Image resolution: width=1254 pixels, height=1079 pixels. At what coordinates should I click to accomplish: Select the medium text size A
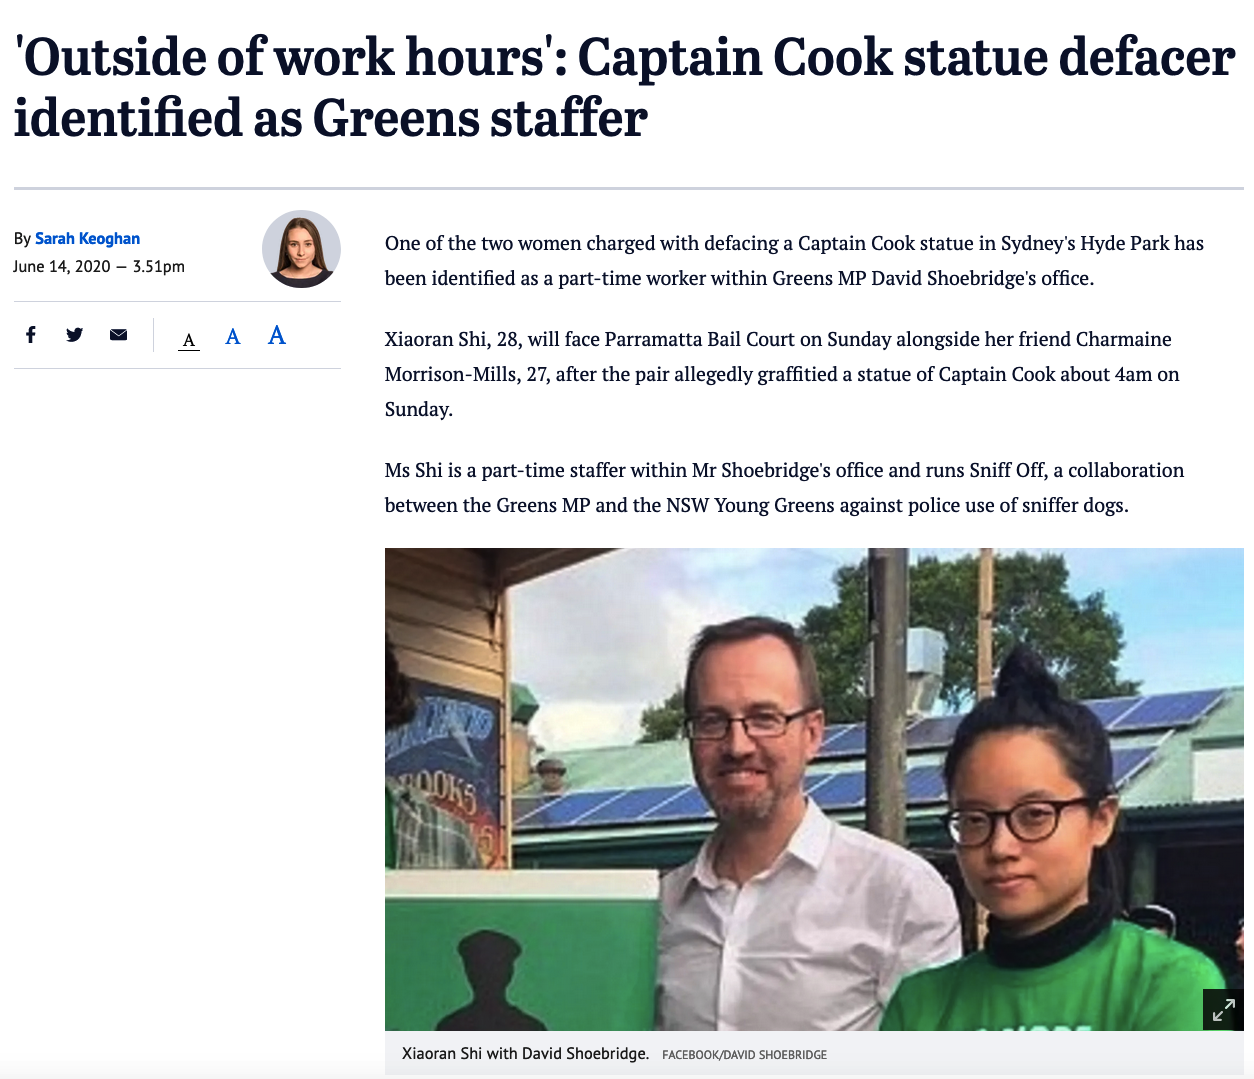(x=233, y=337)
